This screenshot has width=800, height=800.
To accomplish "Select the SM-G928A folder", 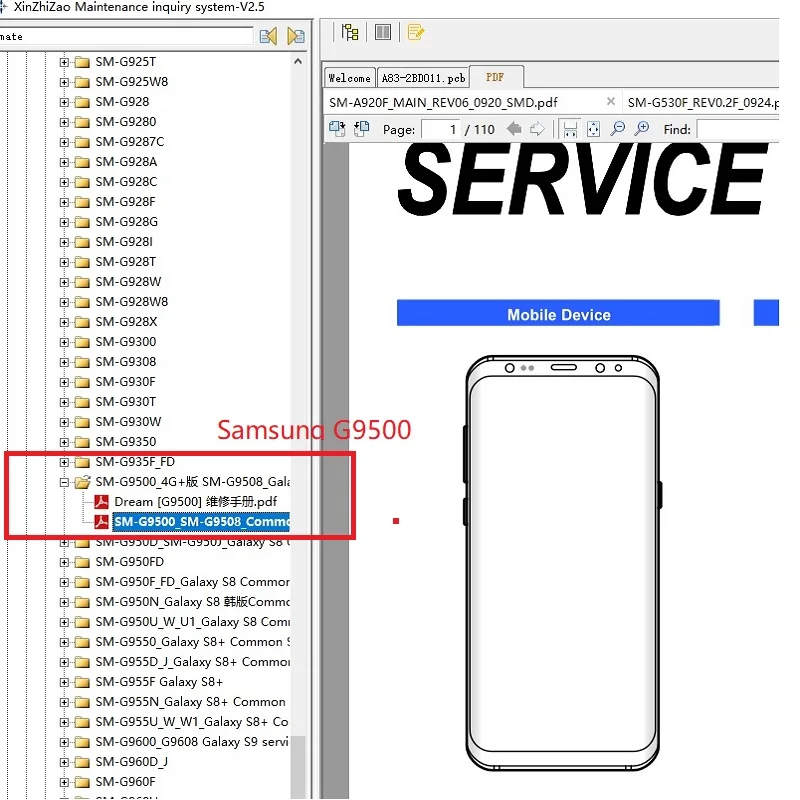I will pyautogui.click(x=126, y=162).
